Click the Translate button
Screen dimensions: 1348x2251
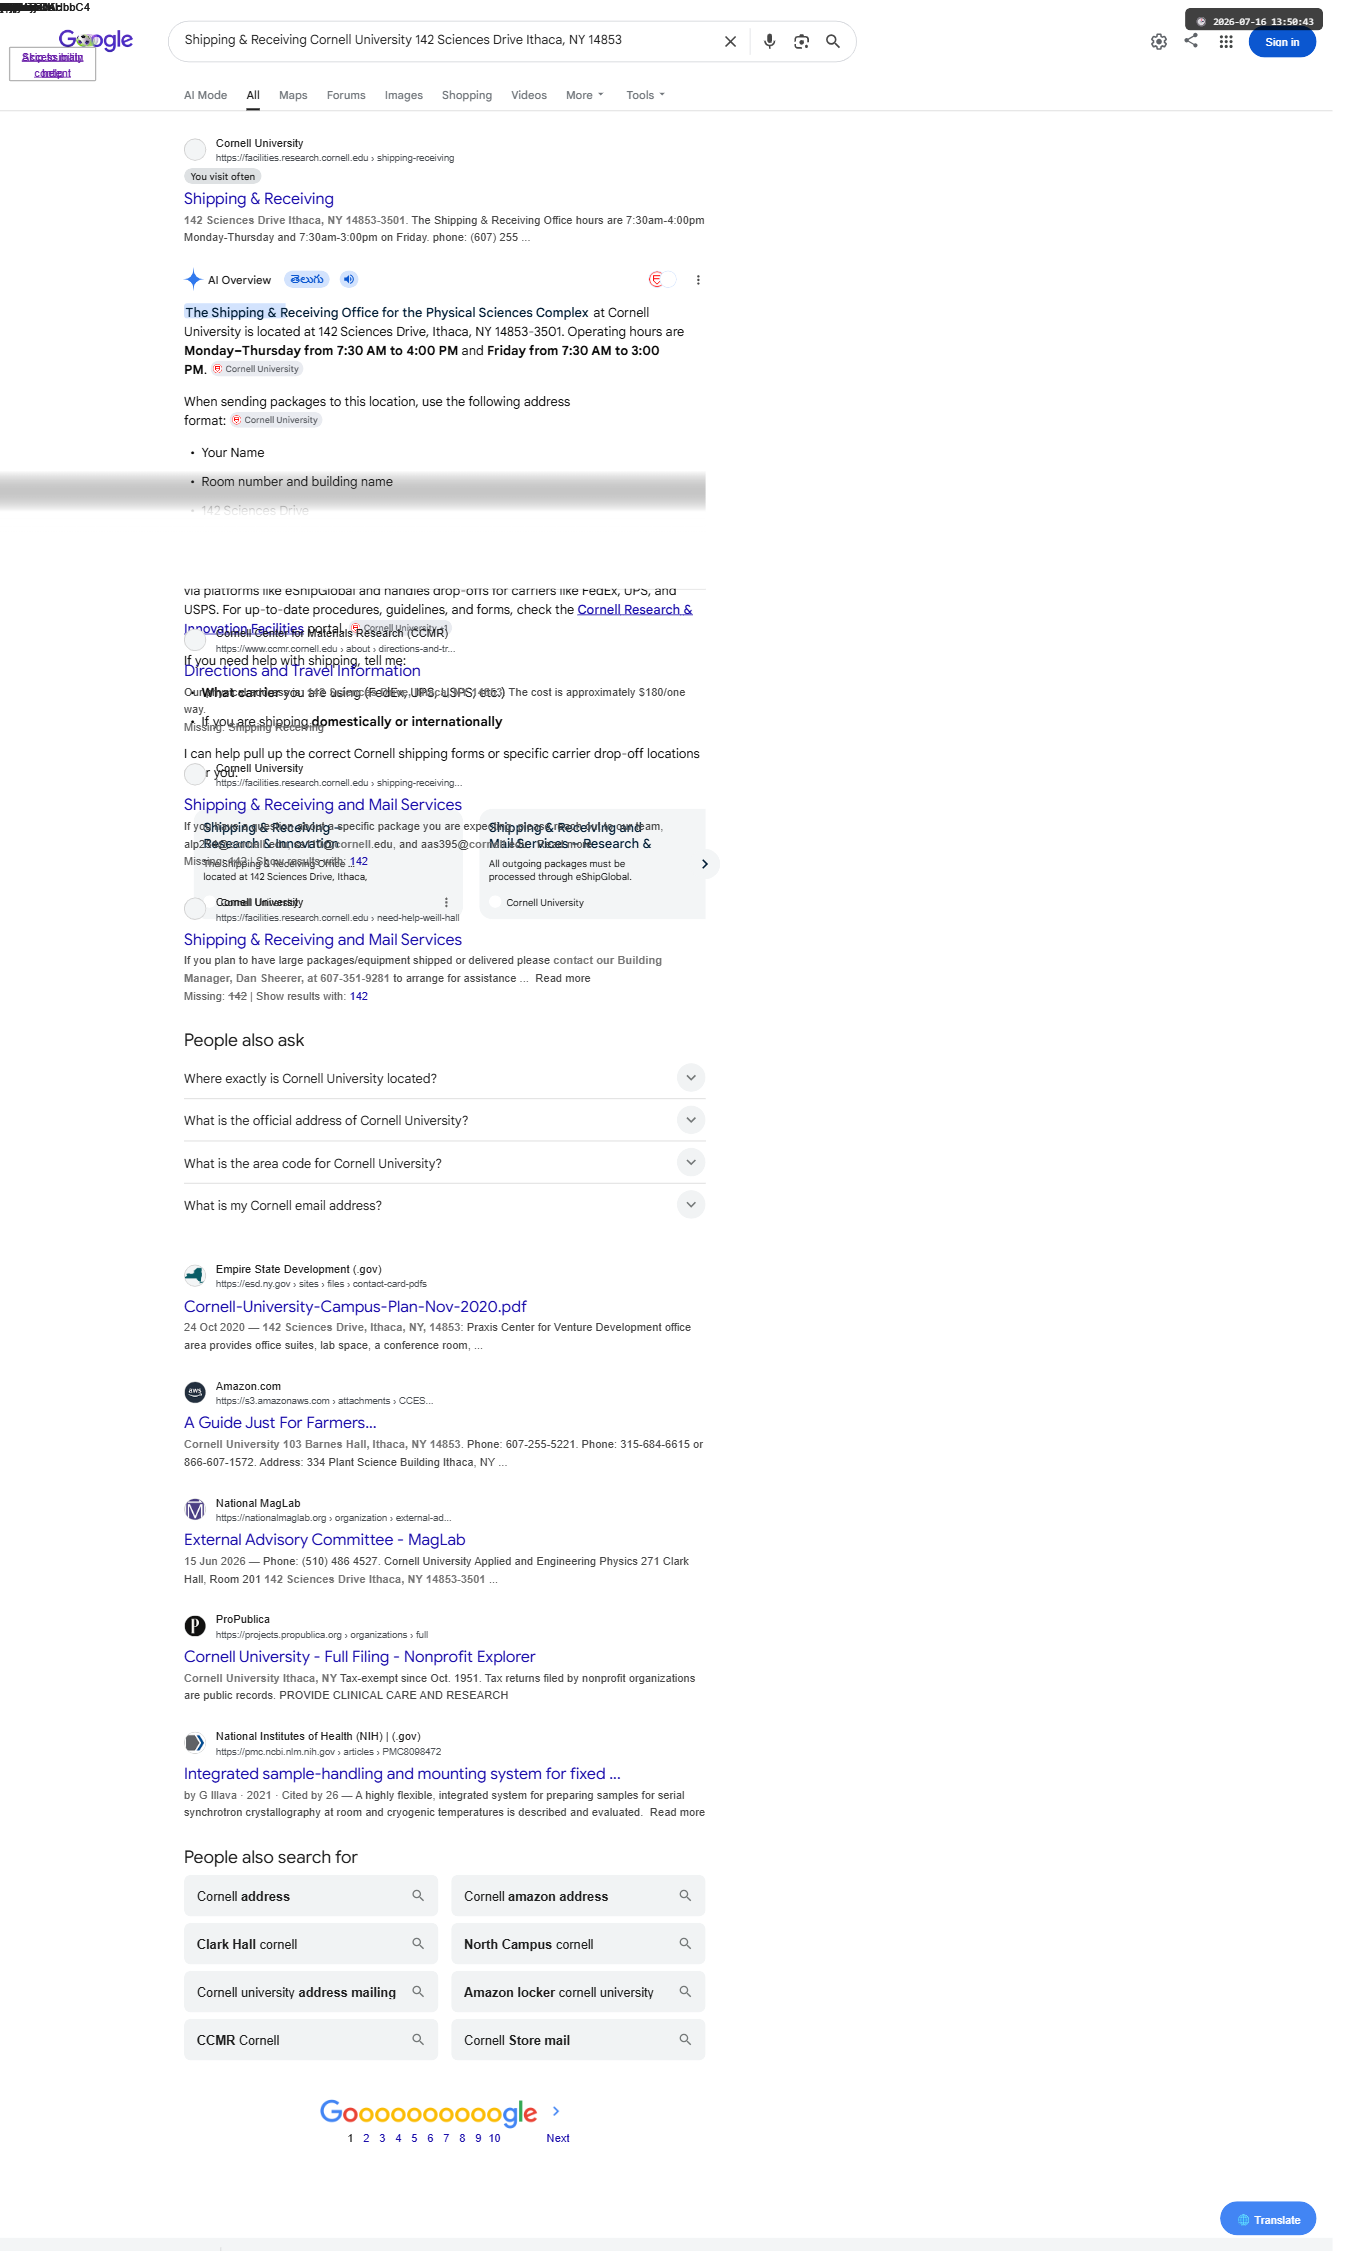coord(1268,2219)
